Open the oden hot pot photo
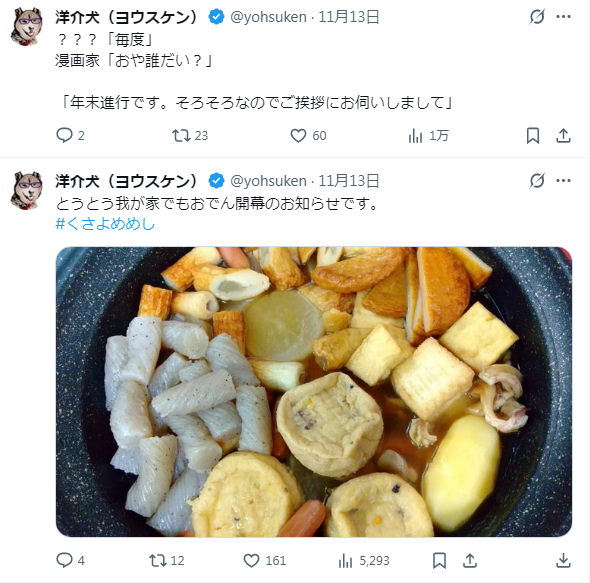This screenshot has width=590, height=583. pyautogui.click(x=314, y=392)
